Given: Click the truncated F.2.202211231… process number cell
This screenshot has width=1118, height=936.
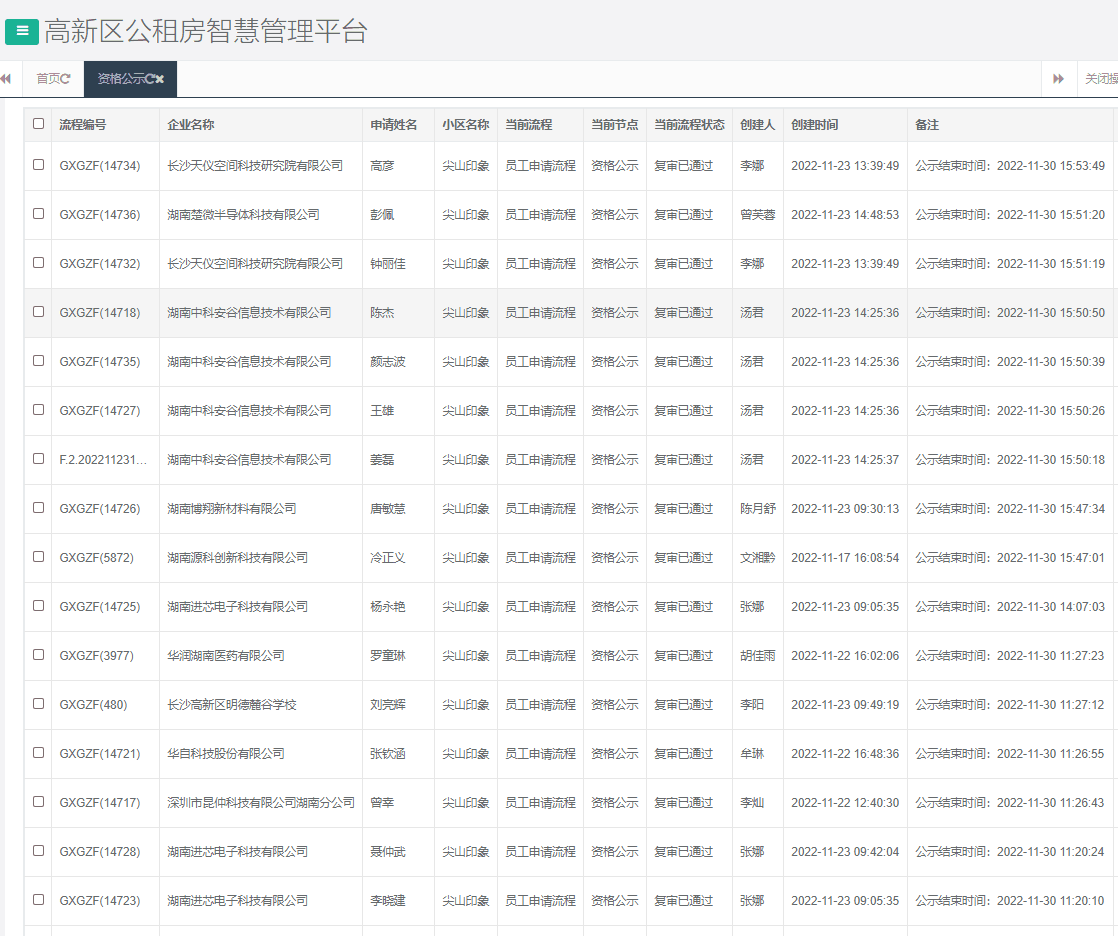Looking at the screenshot, I should (x=103, y=460).
